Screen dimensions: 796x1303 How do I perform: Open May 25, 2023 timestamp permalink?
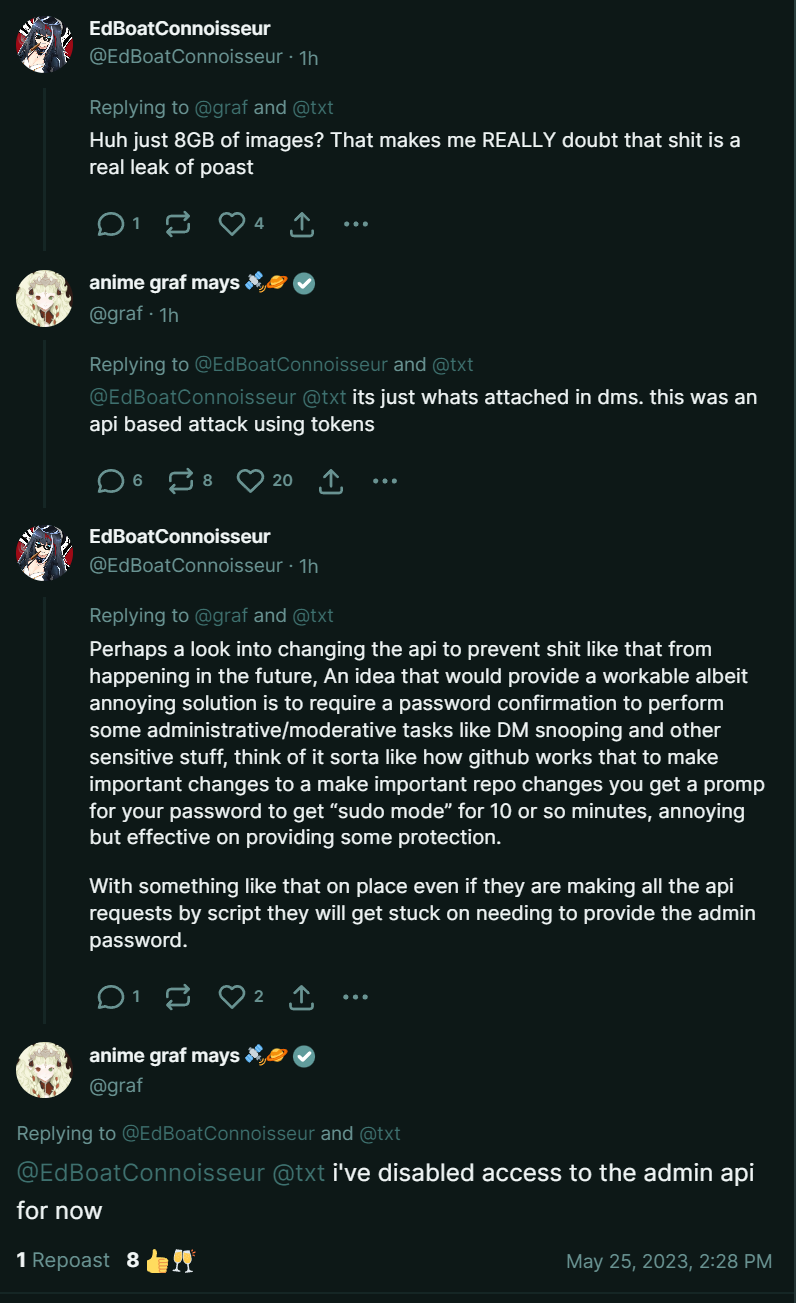(669, 1261)
